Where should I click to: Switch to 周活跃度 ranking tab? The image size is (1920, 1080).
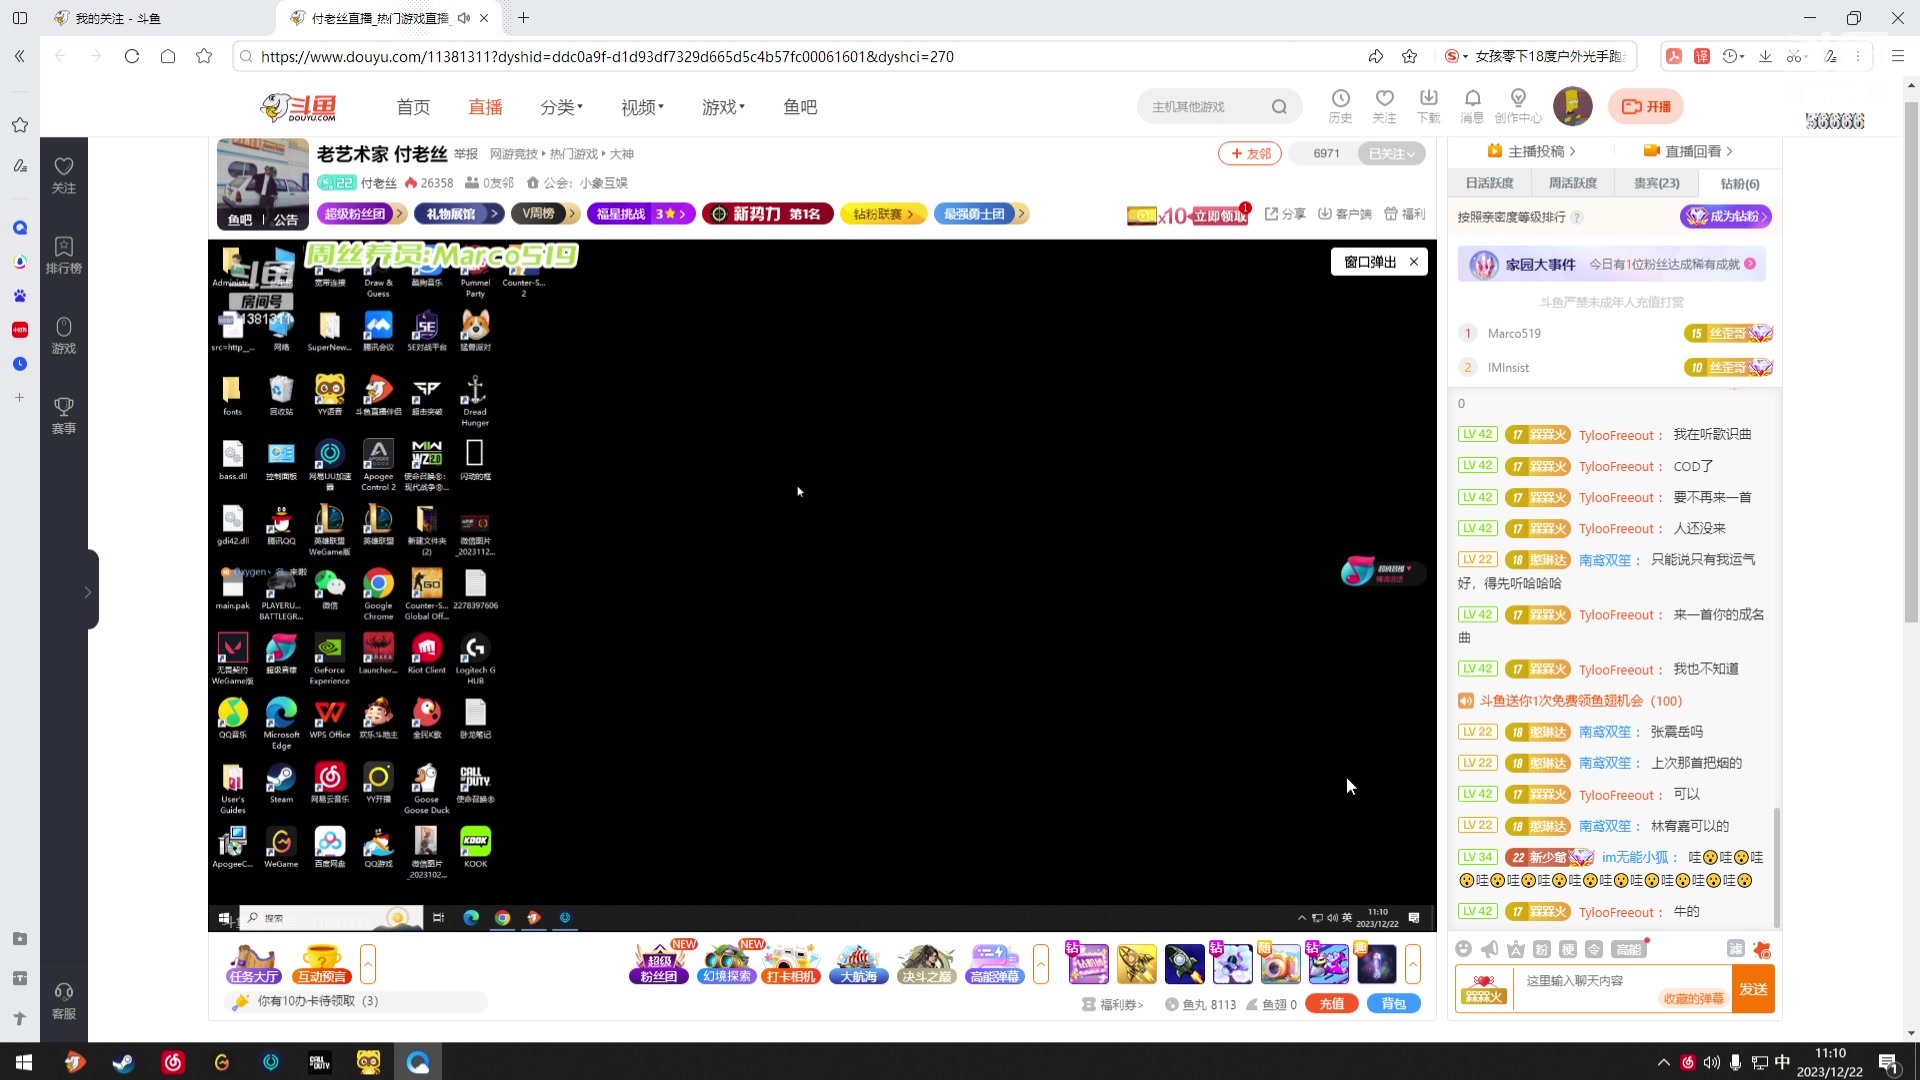click(x=1573, y=183)
